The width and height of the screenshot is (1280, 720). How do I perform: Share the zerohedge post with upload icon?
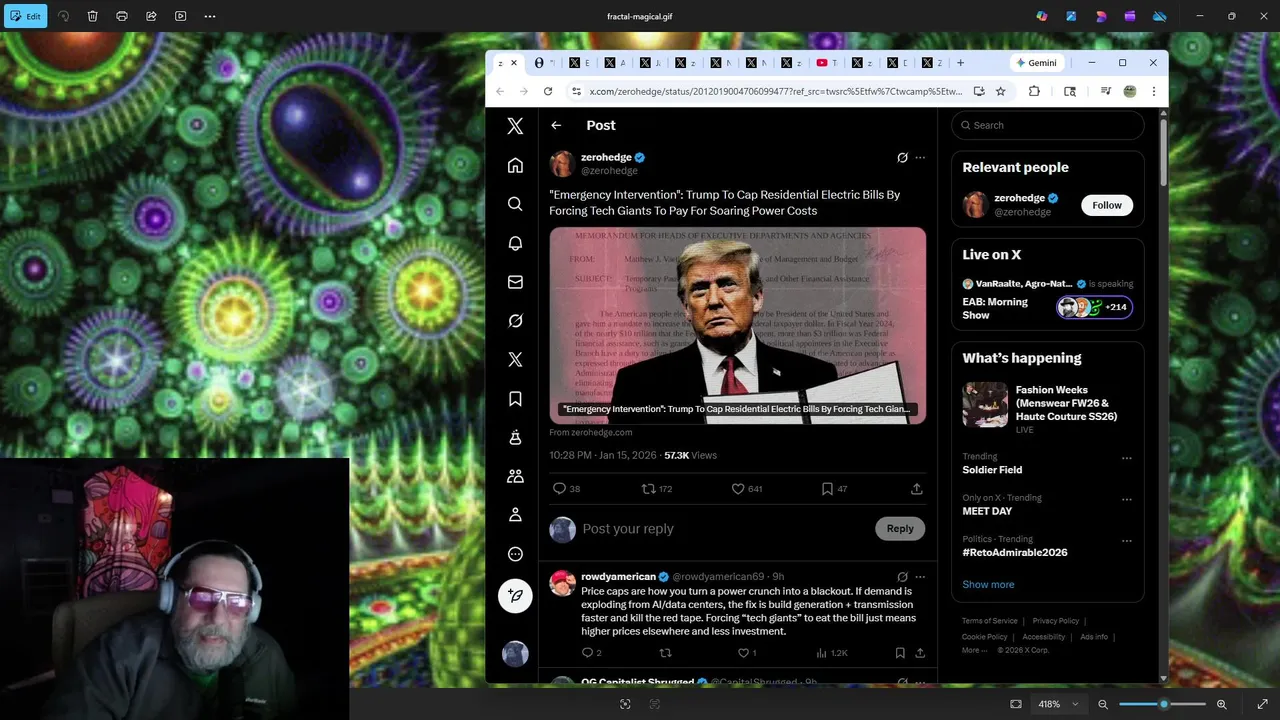[x=916, y=489]
